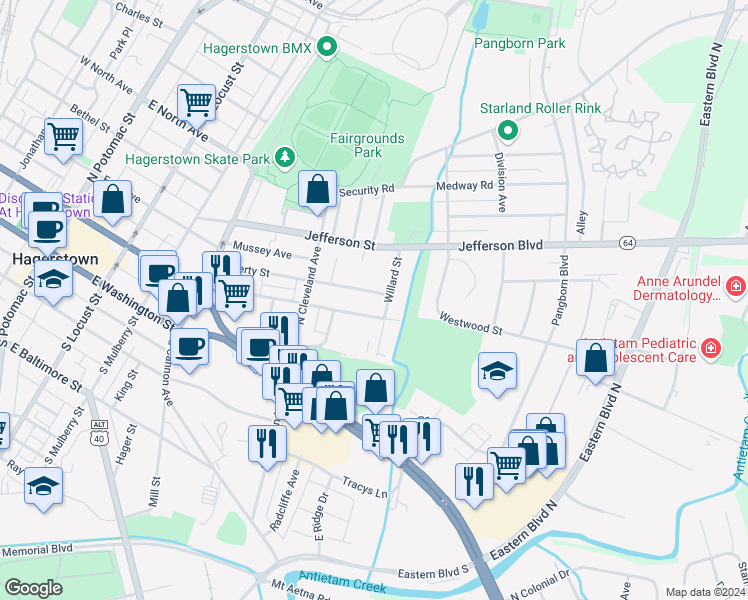
Task: Click the Jefferson St road label
Action: coord(340,240)
